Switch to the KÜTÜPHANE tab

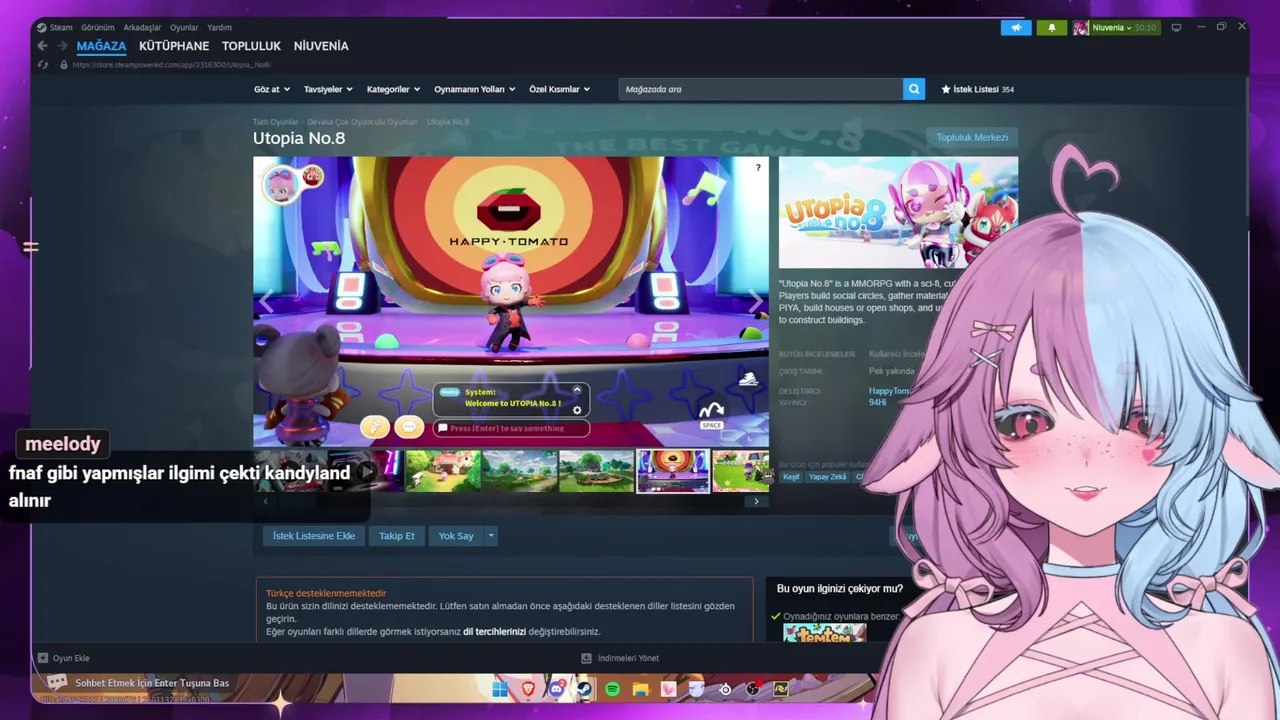click(174, 46)
